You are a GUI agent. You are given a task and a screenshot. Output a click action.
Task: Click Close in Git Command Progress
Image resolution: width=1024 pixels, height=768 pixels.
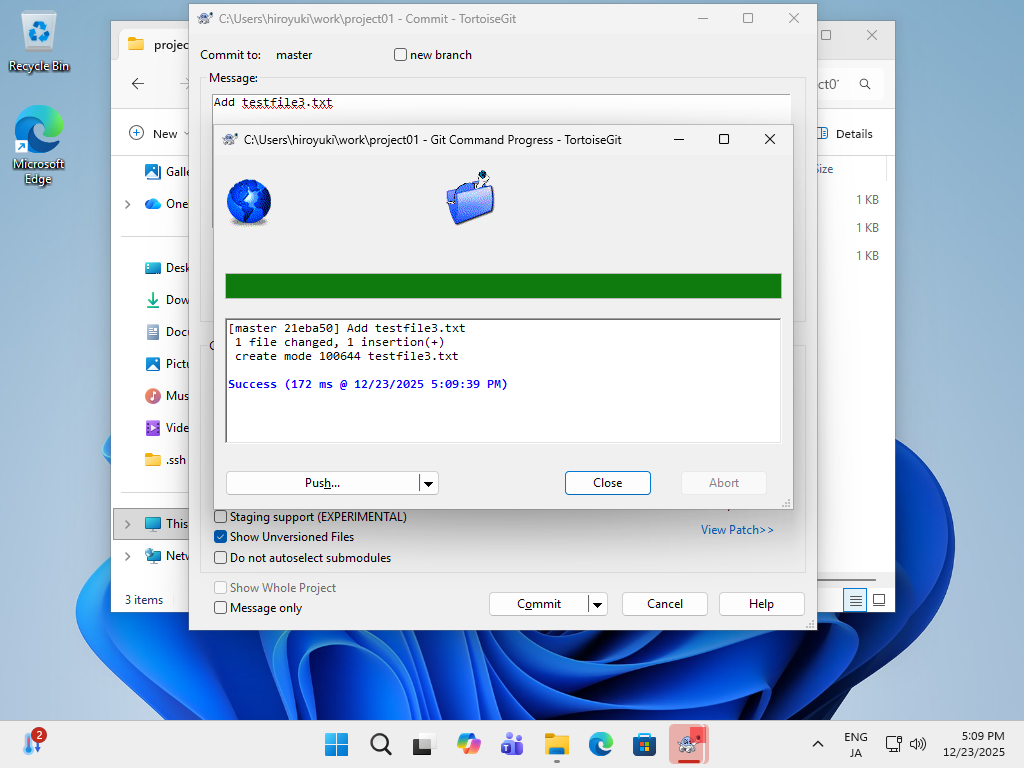point(607,483)
